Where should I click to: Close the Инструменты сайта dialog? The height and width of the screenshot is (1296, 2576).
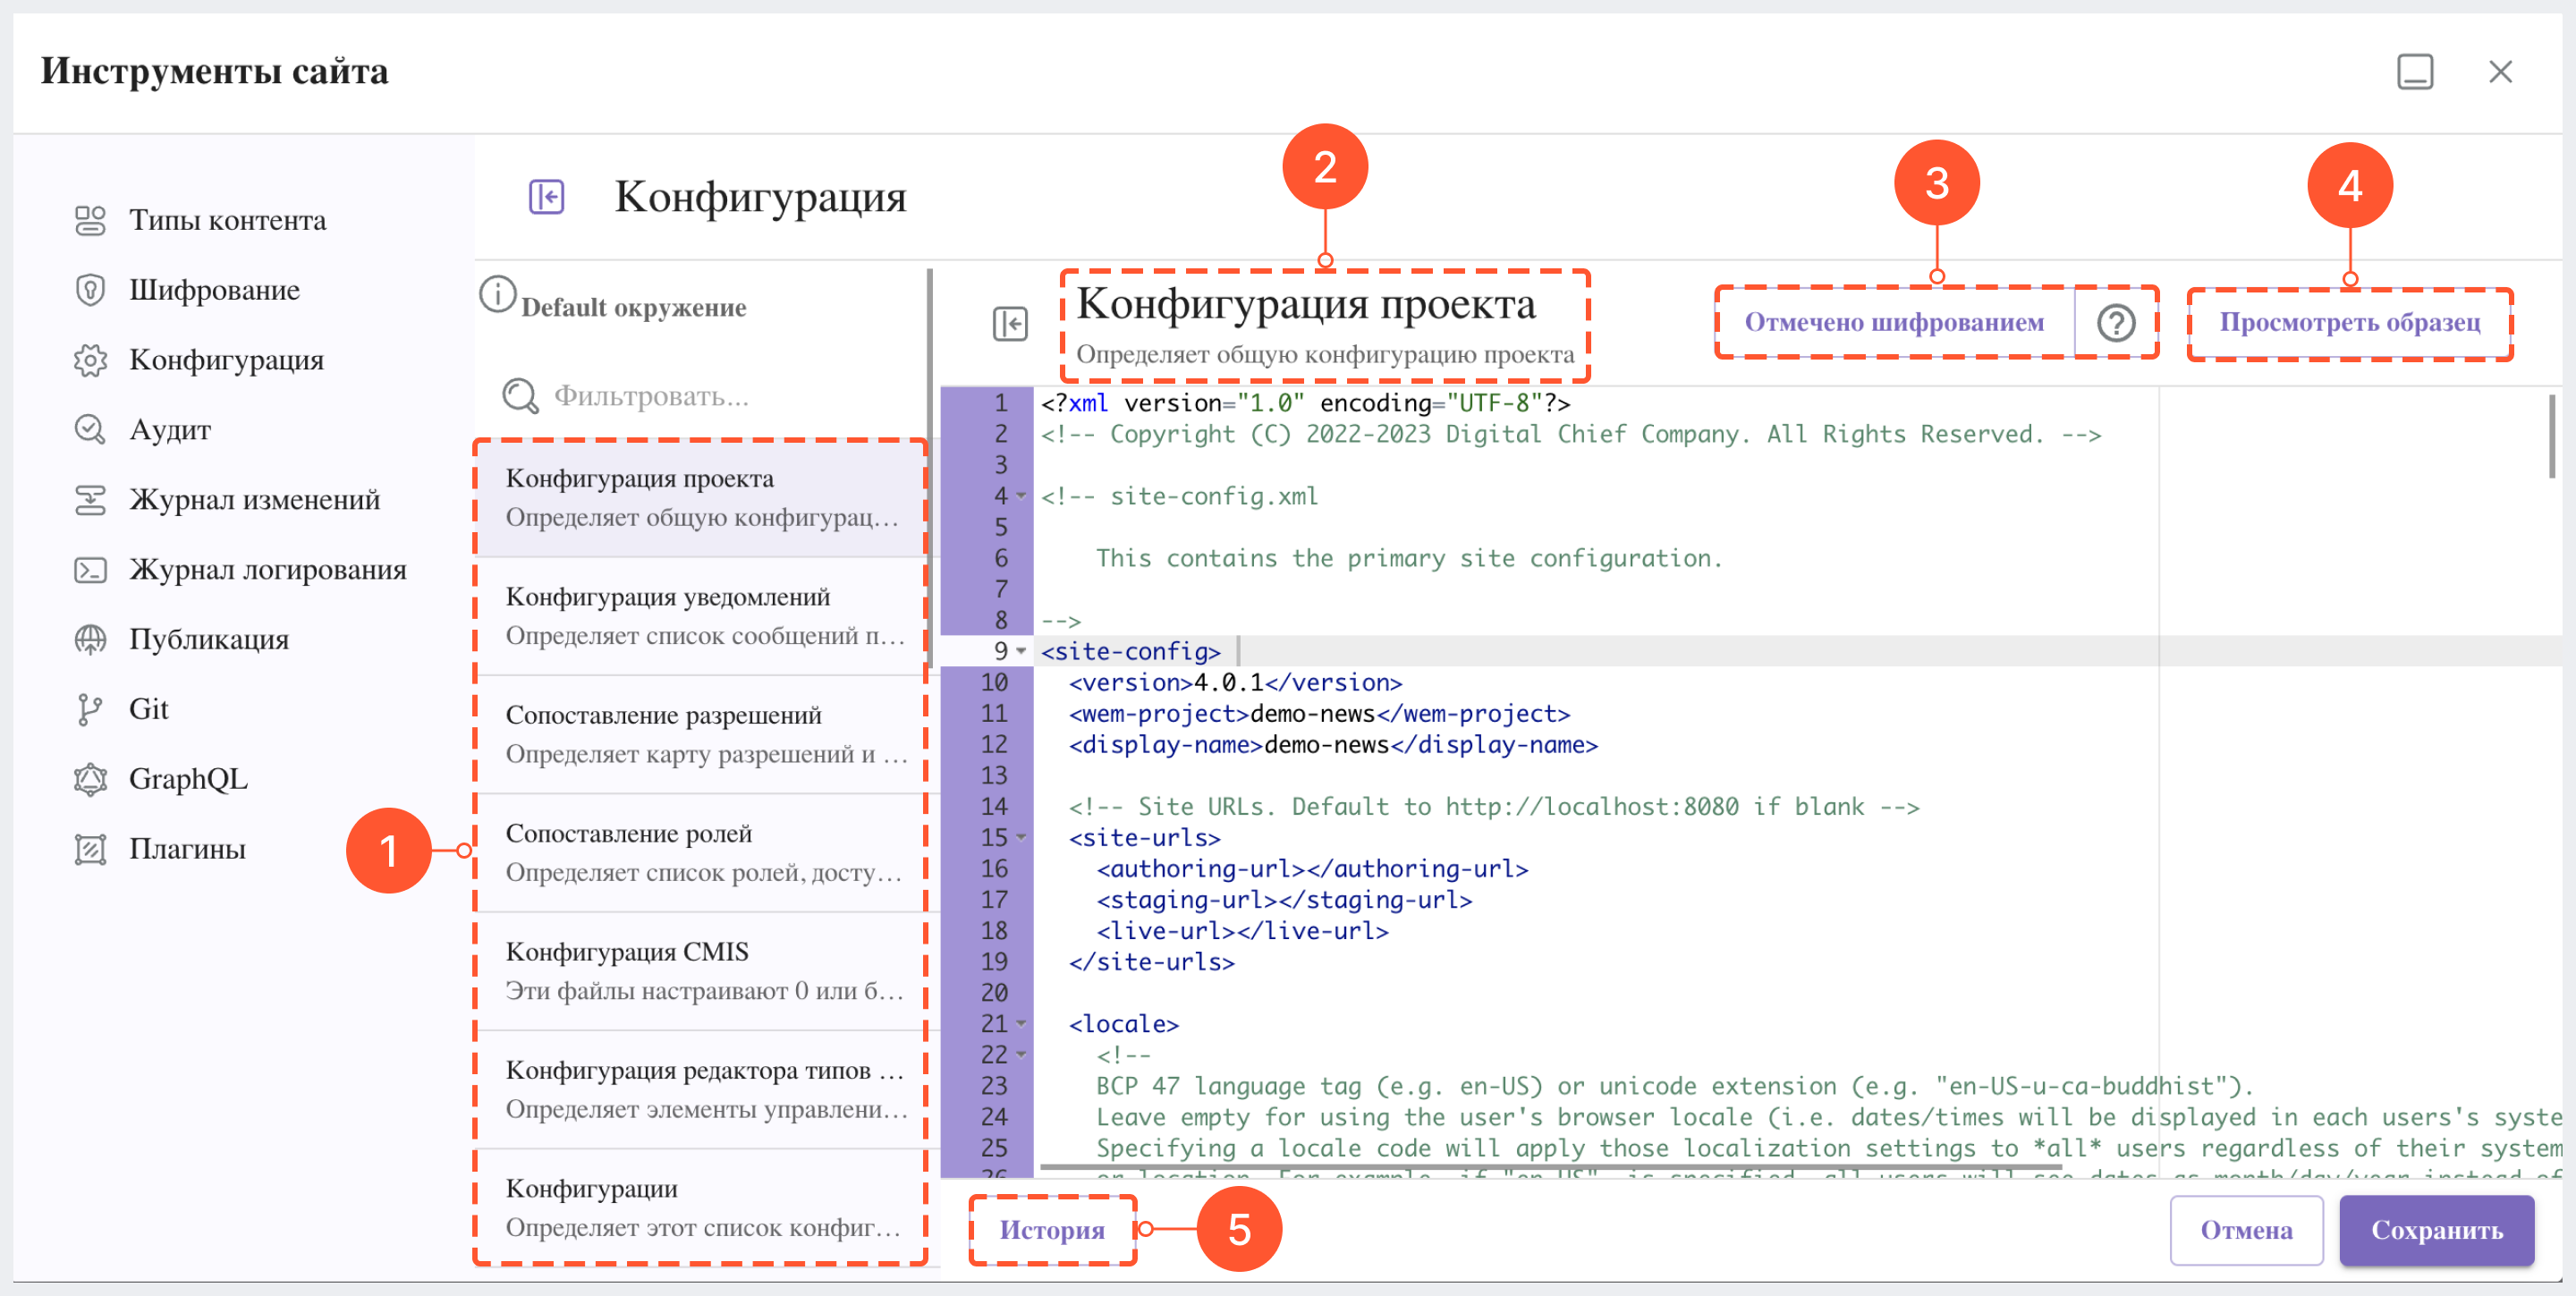tap(2500, 72)
